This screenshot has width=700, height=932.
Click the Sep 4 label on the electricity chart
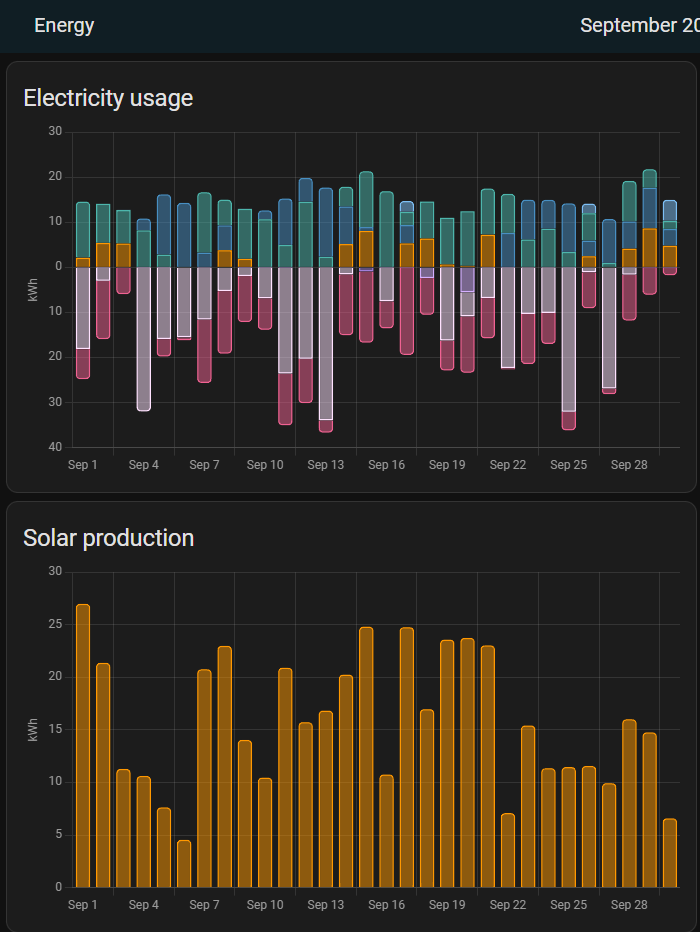[x=144, y=464]
